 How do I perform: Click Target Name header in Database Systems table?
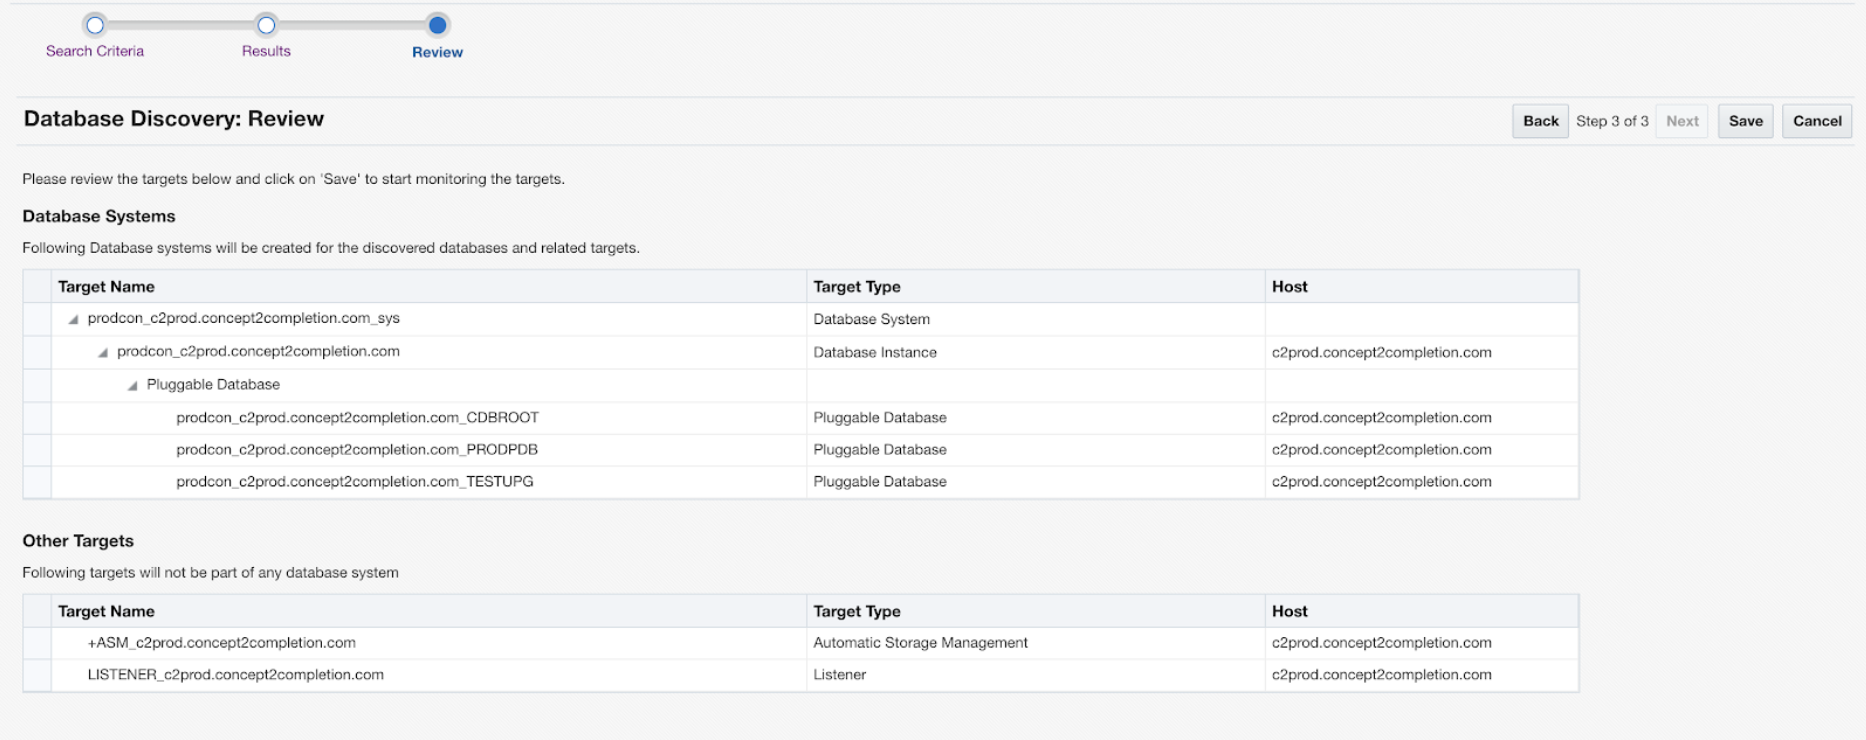106,287
